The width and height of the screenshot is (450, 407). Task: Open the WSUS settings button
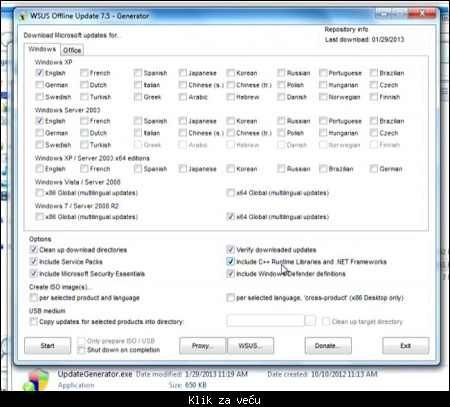[x=251, y=346]
